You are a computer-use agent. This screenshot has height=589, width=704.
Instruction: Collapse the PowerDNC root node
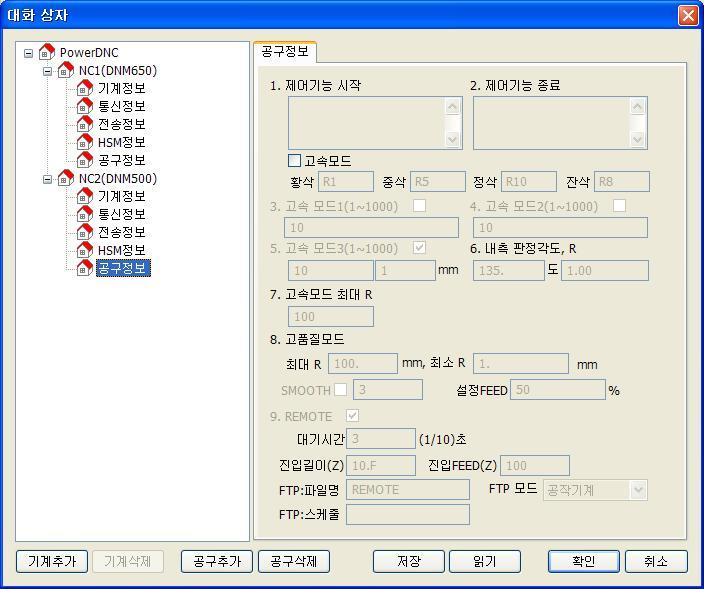(28, 53)
